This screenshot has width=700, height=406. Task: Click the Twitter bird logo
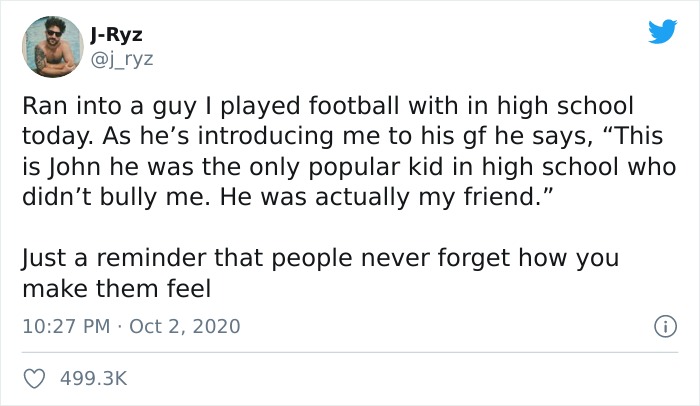tap(662, 32)
